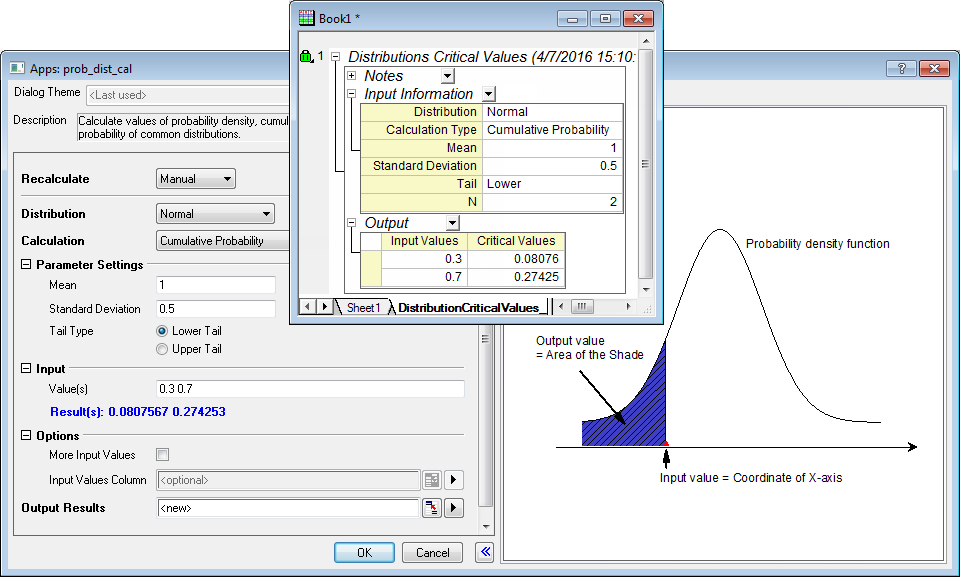Click the Book1 horizontal scrollbar thumb
This screenshot has width=960, height=577.
582,306
